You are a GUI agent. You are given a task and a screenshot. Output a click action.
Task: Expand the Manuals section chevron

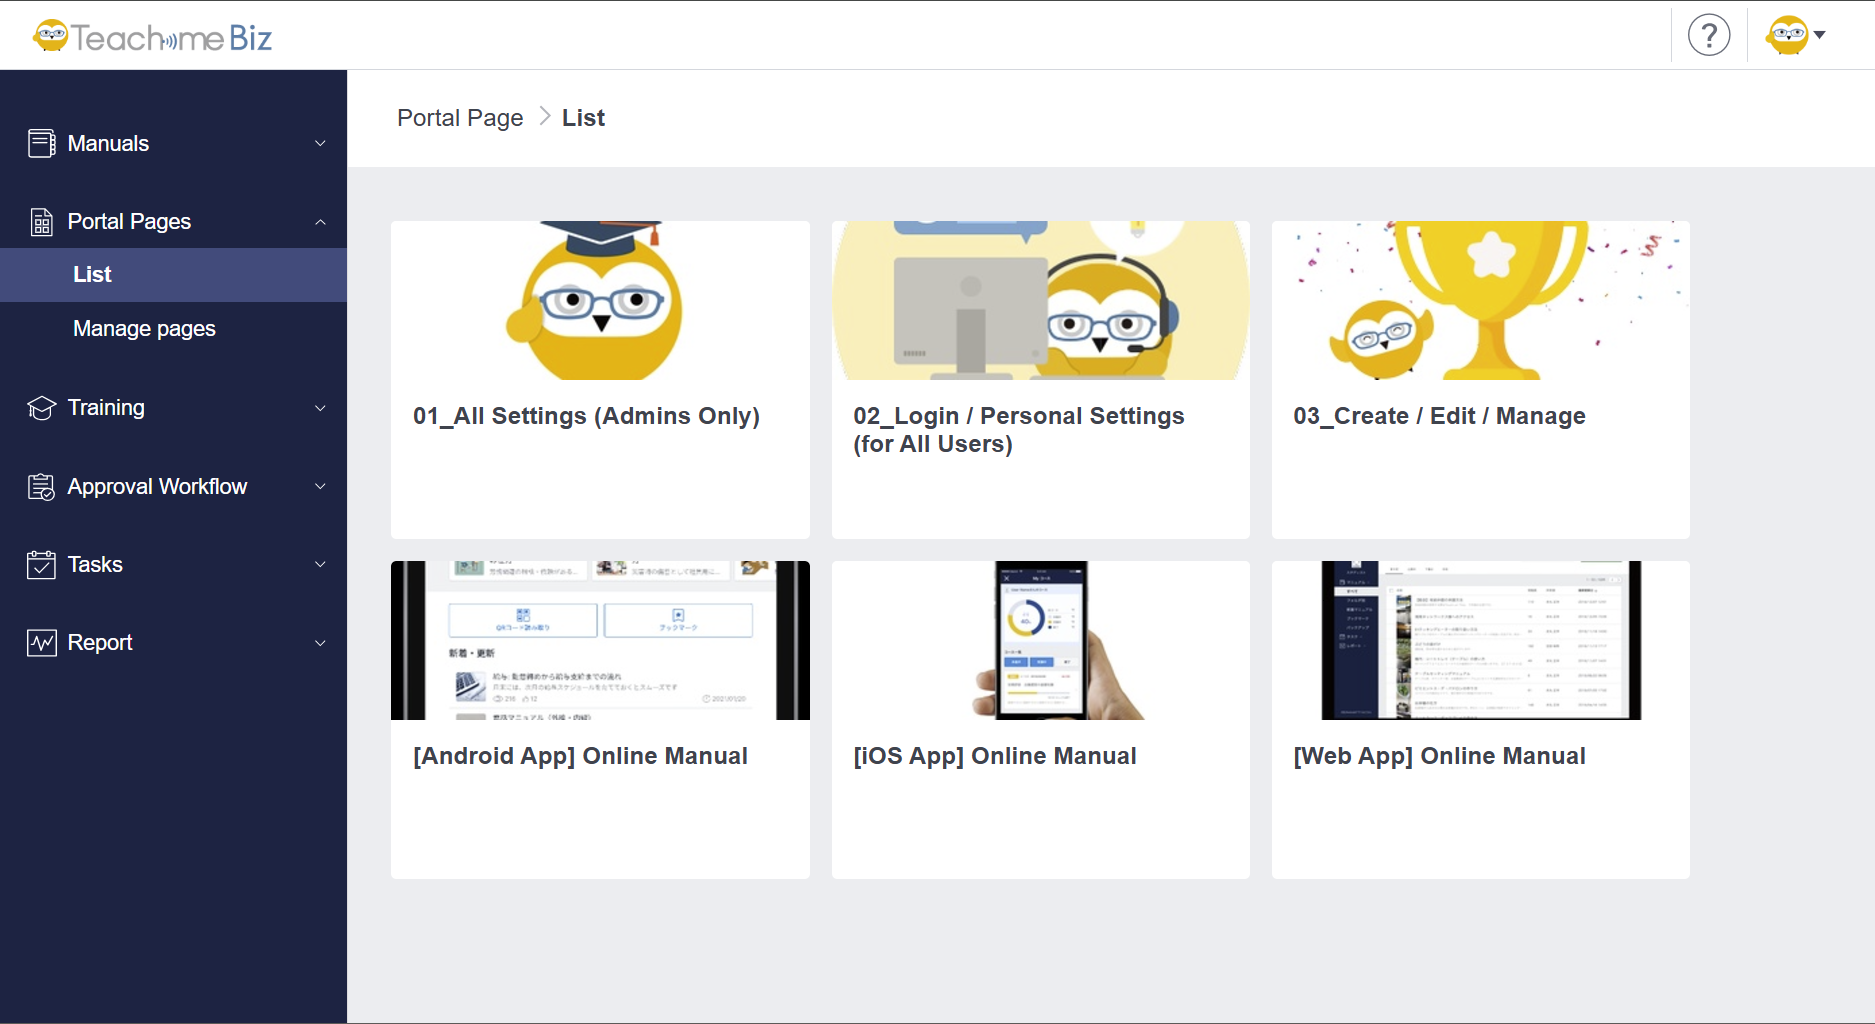click(320, 144)
